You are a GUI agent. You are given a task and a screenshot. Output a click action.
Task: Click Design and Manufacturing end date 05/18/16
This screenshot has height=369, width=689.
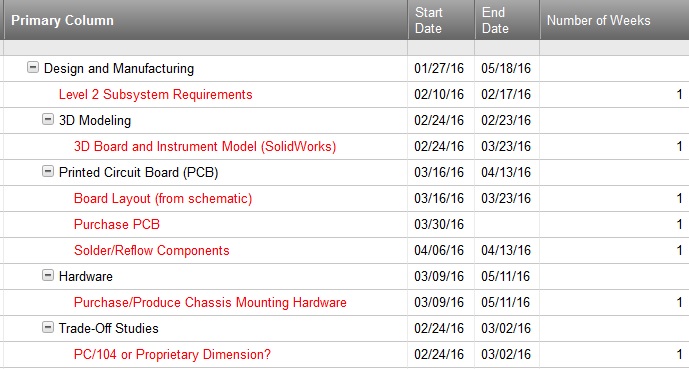506,69
